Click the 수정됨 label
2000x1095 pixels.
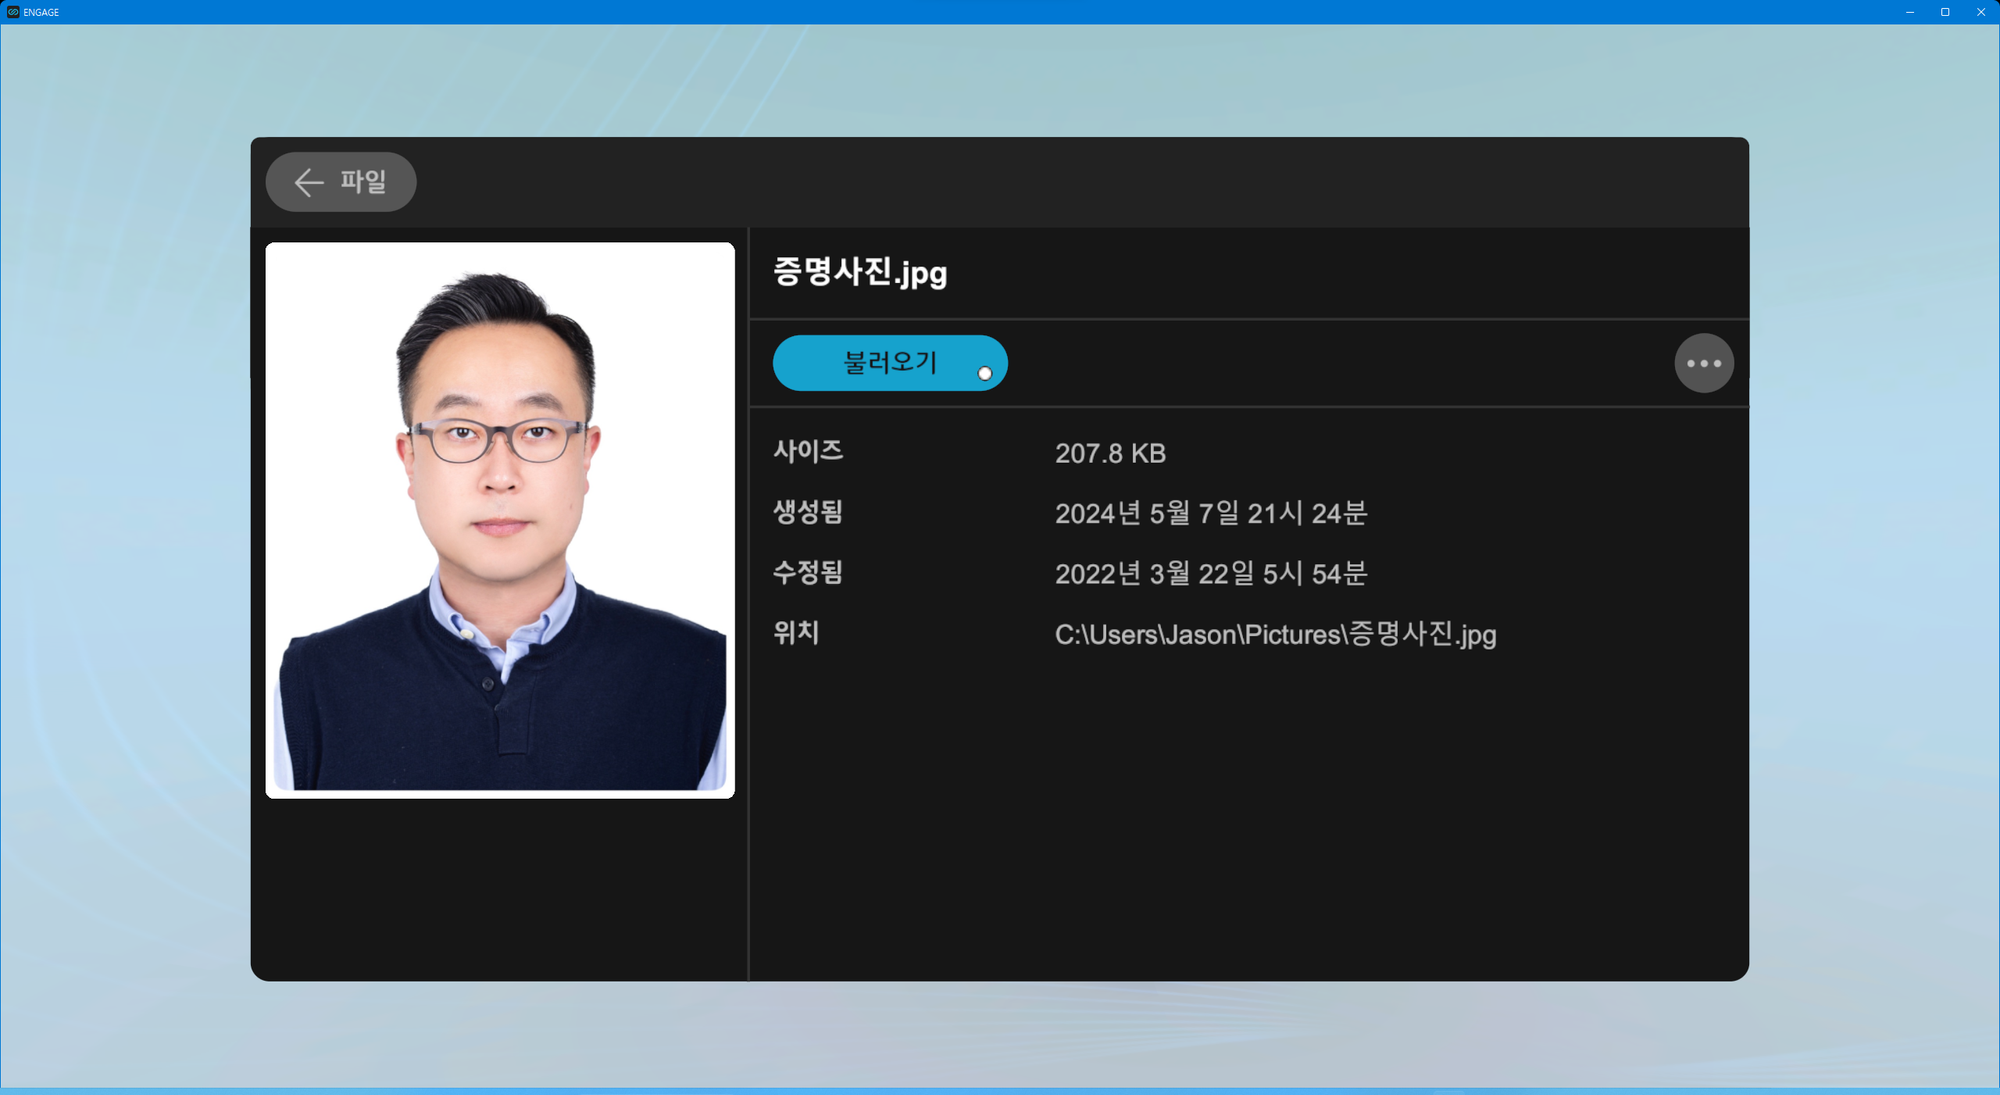[x=808, y=573]
